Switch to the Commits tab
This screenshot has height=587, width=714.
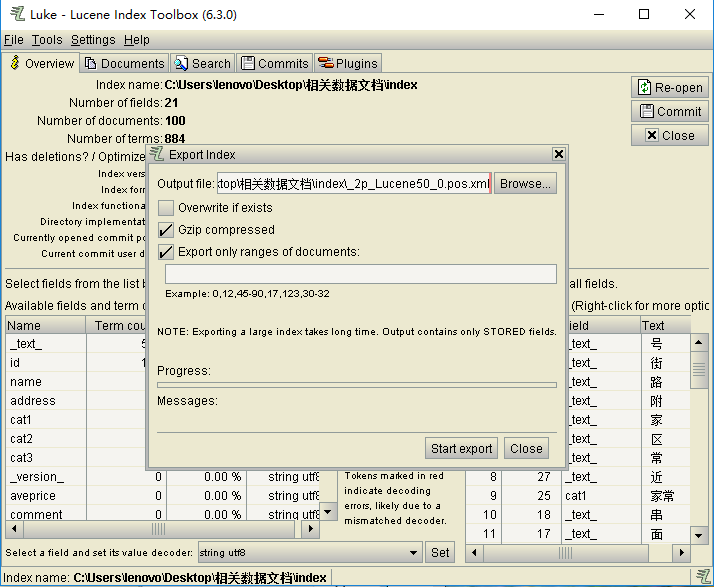point(274,63)
